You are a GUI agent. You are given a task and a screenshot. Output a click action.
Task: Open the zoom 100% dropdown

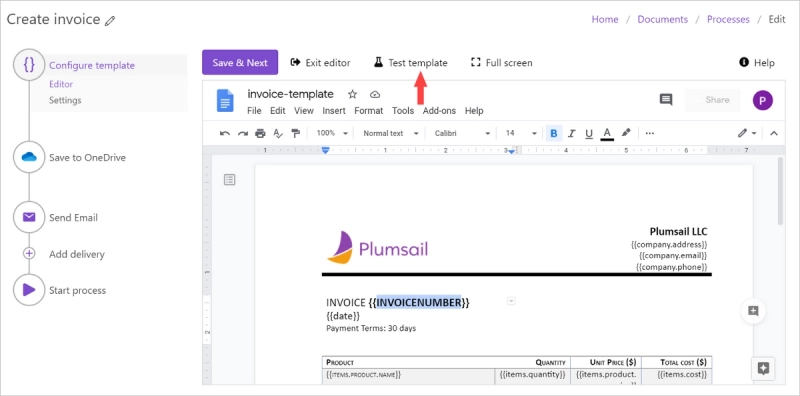(x=332, y=133)
